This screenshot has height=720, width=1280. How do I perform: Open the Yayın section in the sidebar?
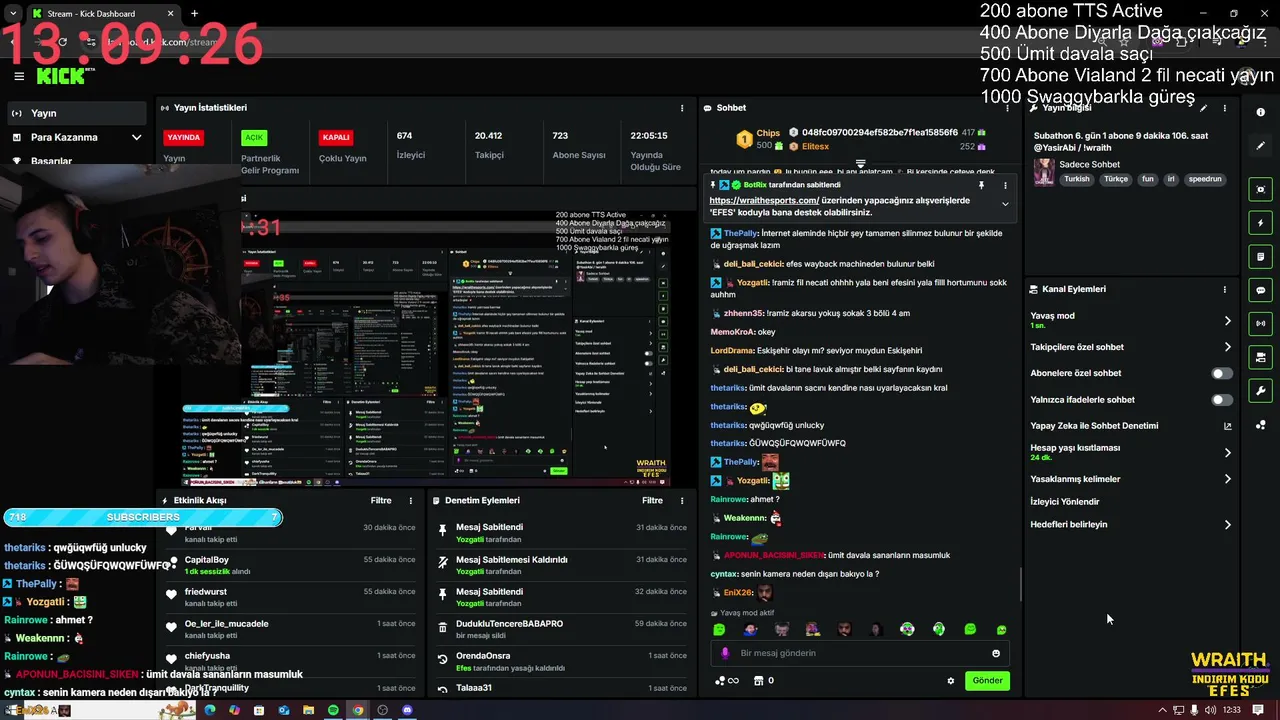(x=77, y=113)
